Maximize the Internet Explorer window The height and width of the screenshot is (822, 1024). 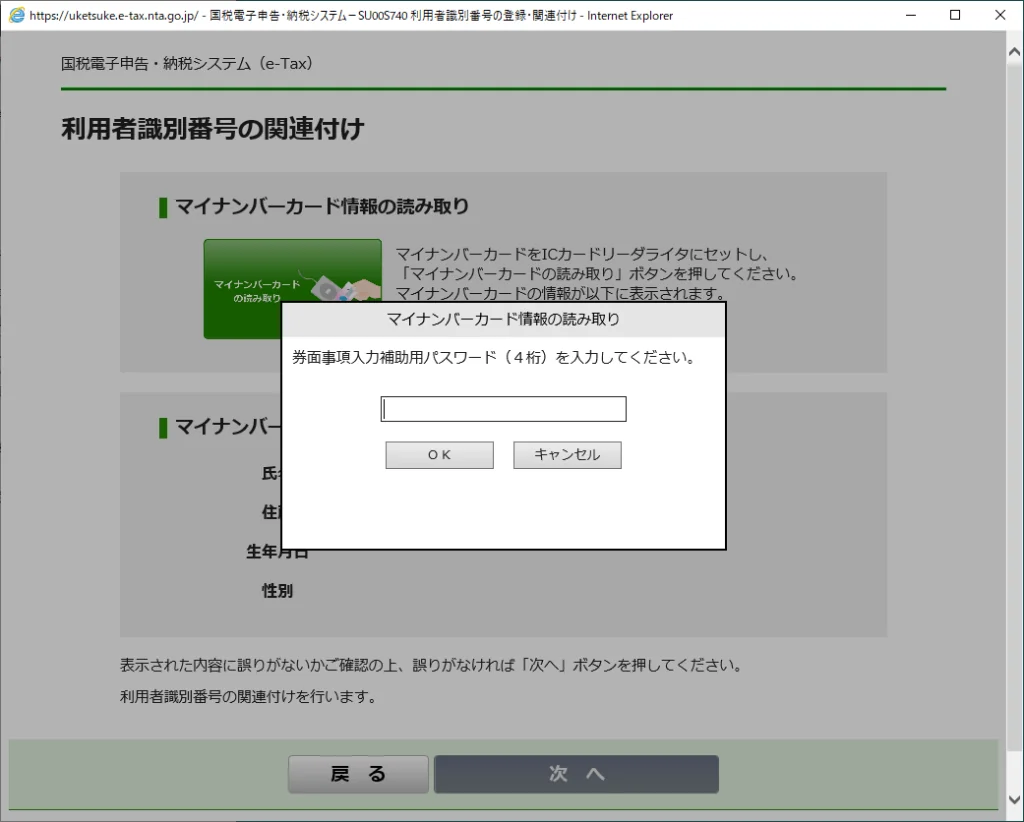[x=955, y=15]
